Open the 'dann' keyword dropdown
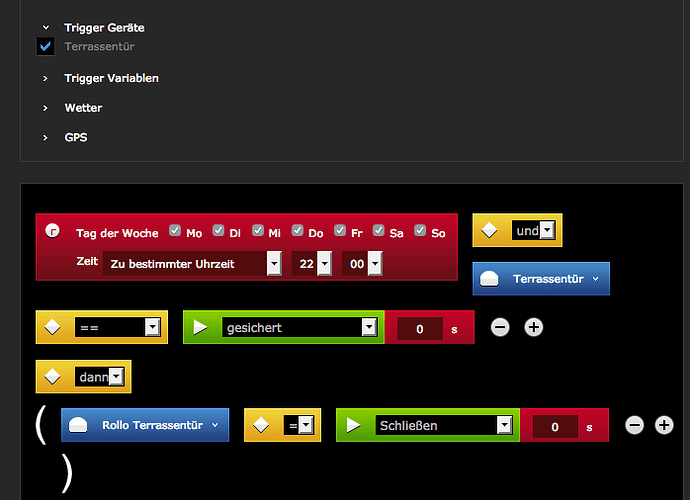This screenshot has width=690, height=500. point(99,377)
